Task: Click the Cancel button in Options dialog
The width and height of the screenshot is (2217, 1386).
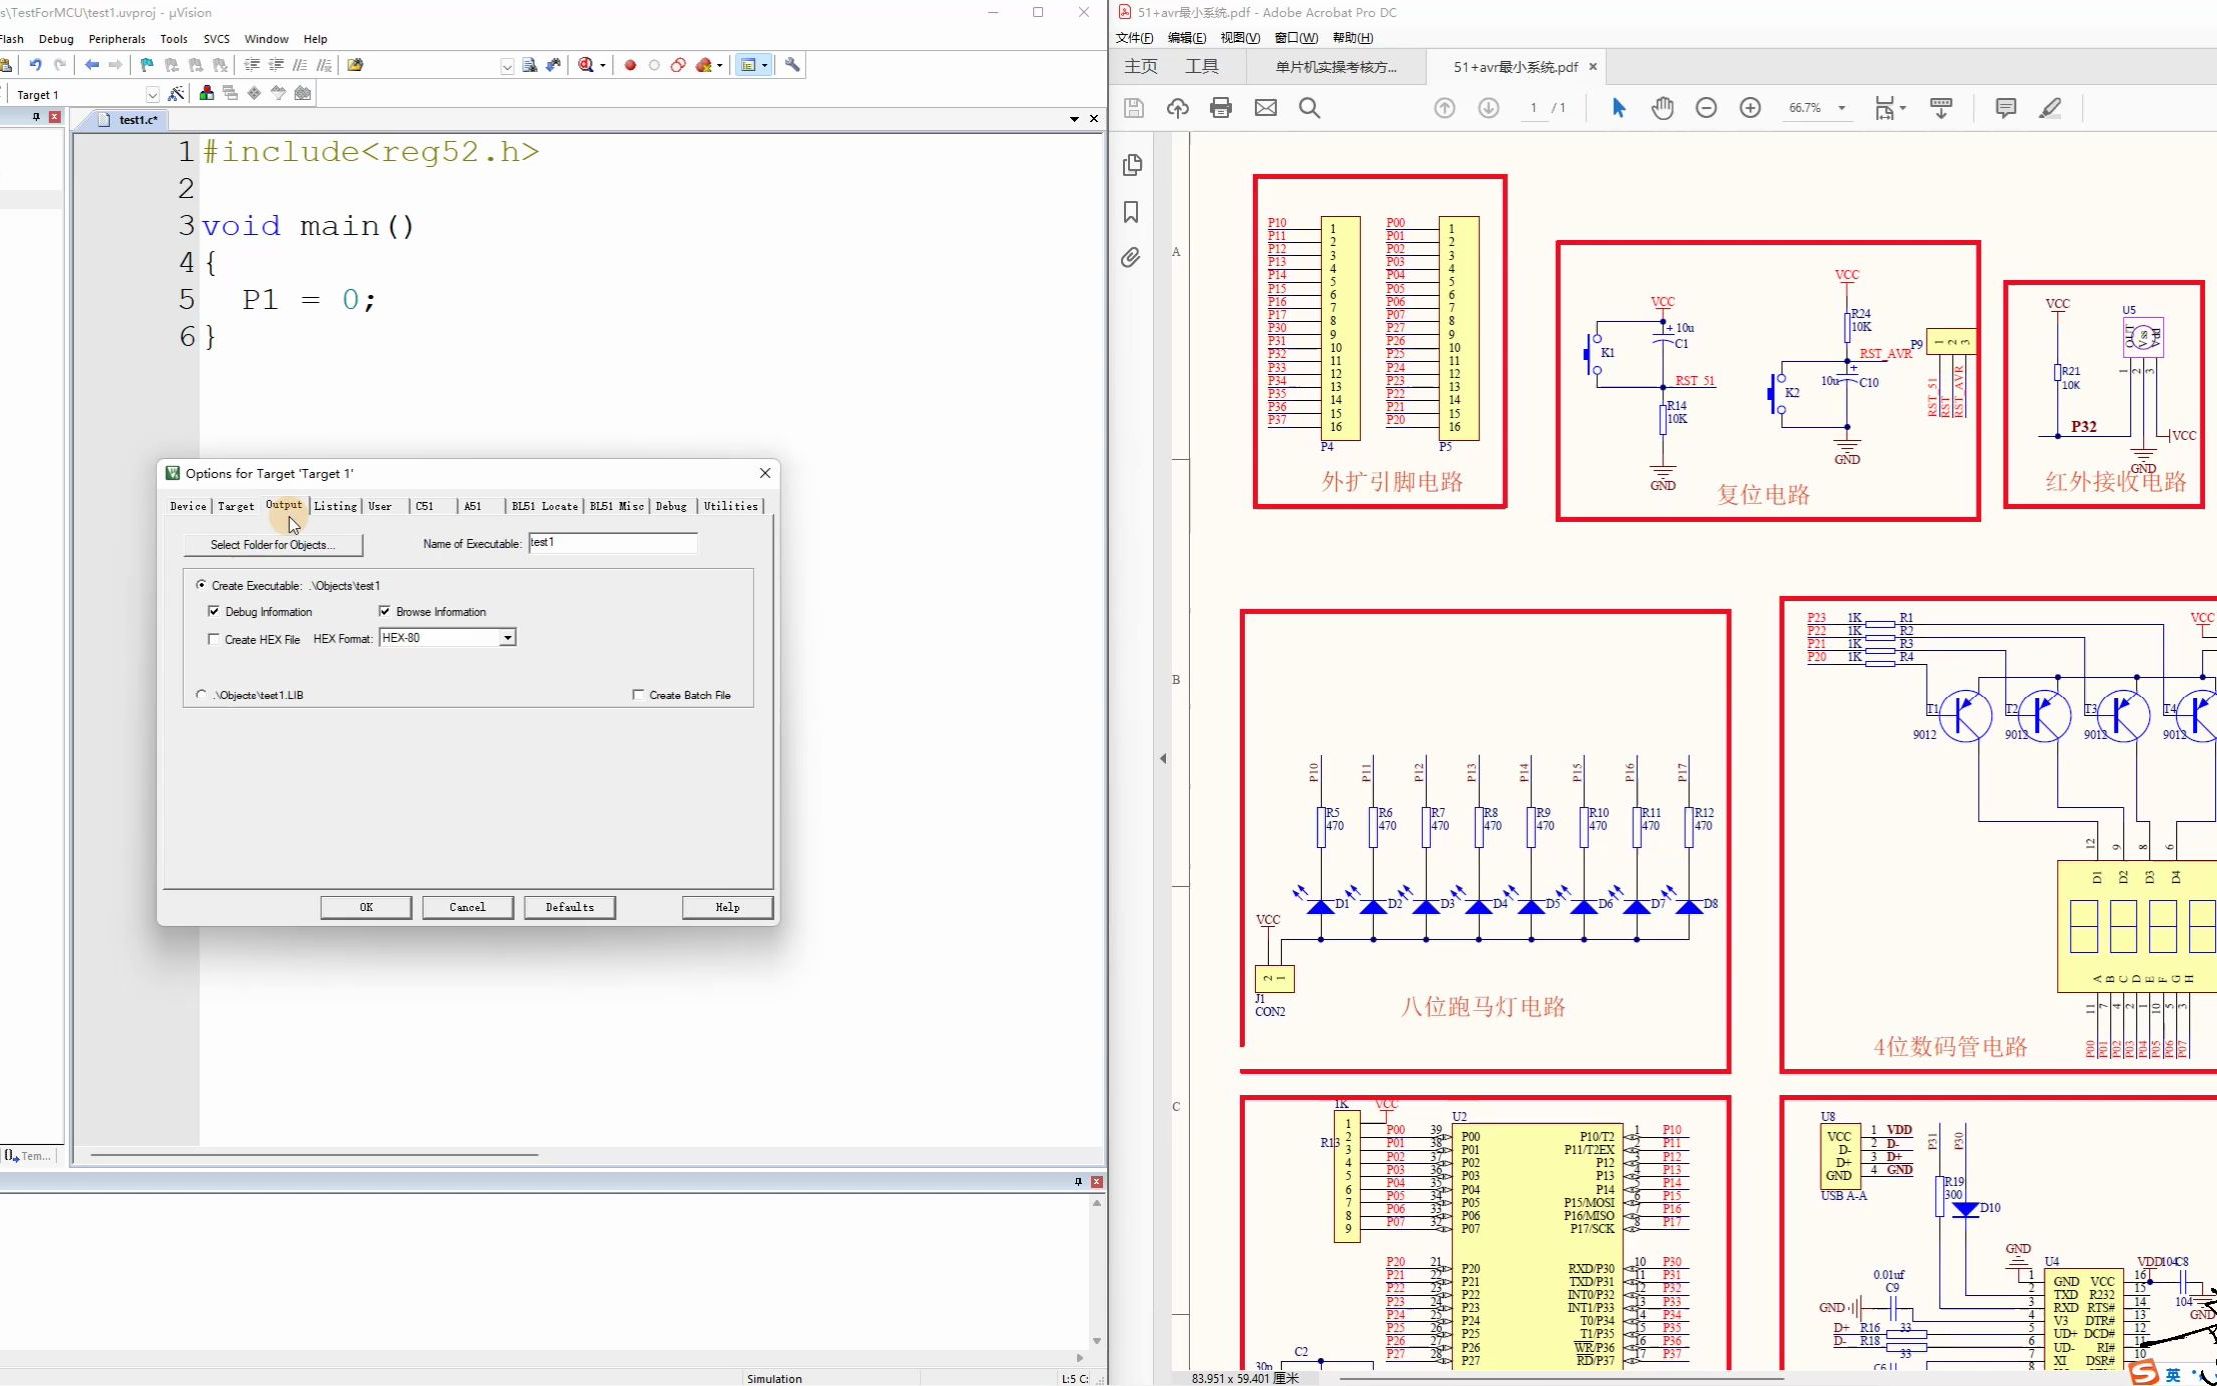Action: [x=467, y=907]
